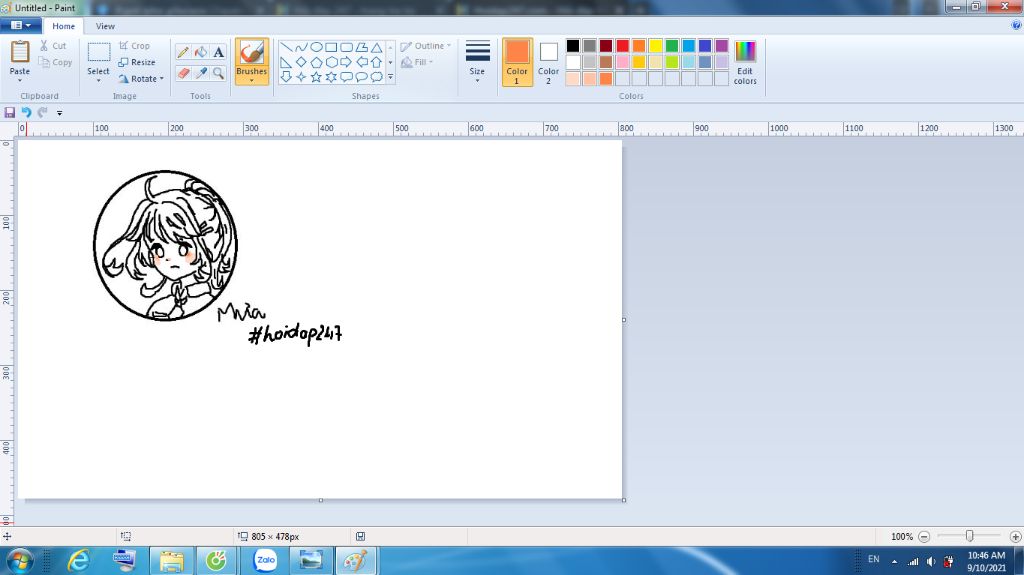This screenshot has height=575, width=1024.
Task: Select the Color picker eyedropper tool
Action: point(201,73)
